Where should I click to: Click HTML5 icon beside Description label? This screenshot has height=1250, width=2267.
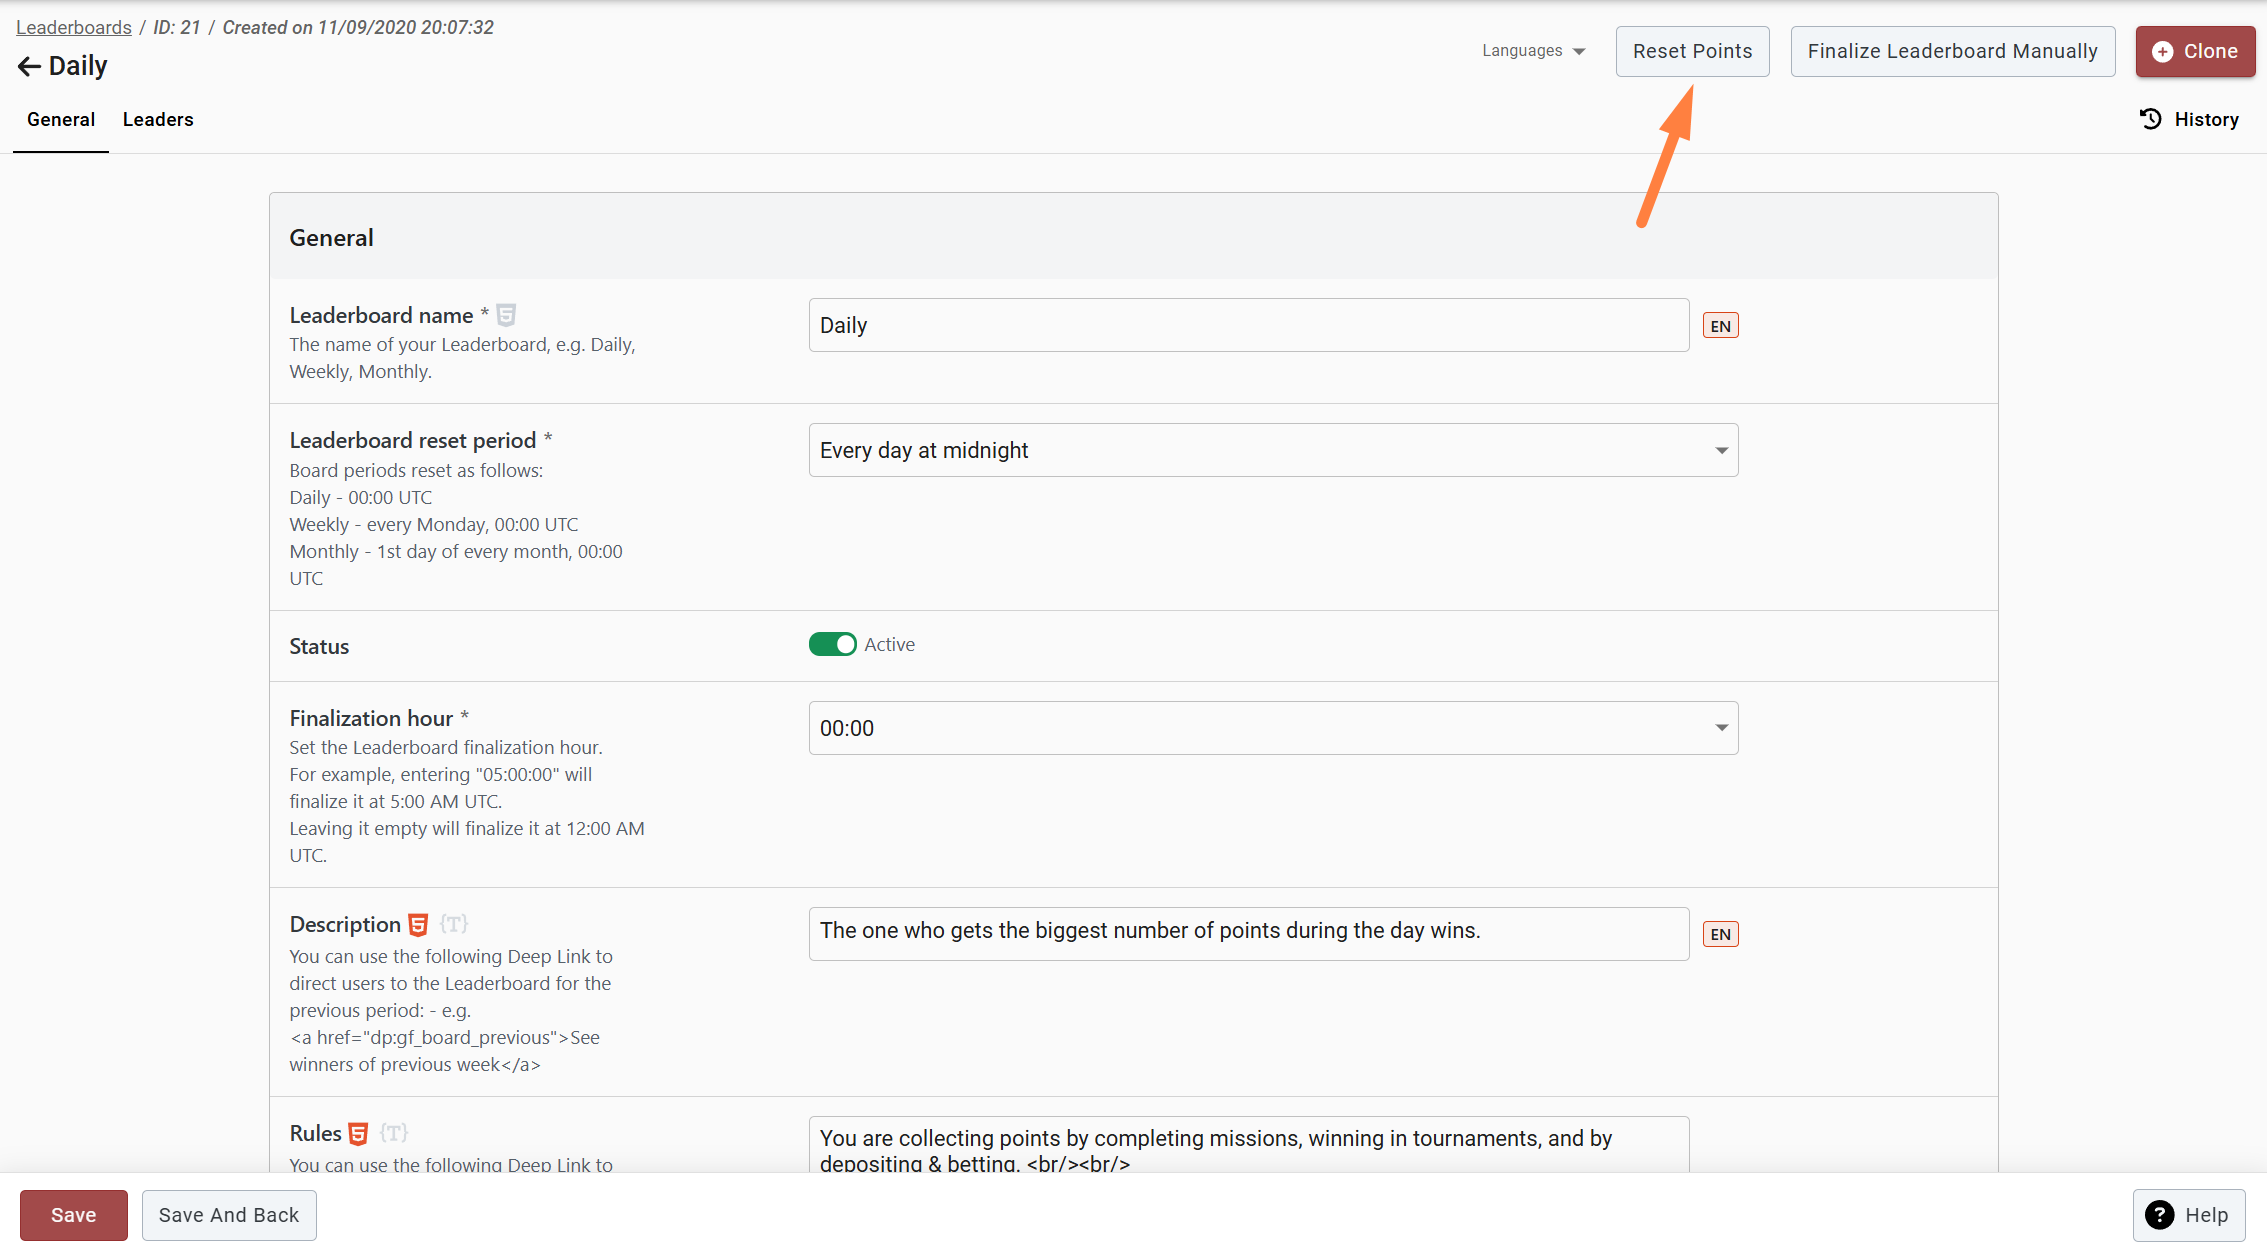point(418,925)
